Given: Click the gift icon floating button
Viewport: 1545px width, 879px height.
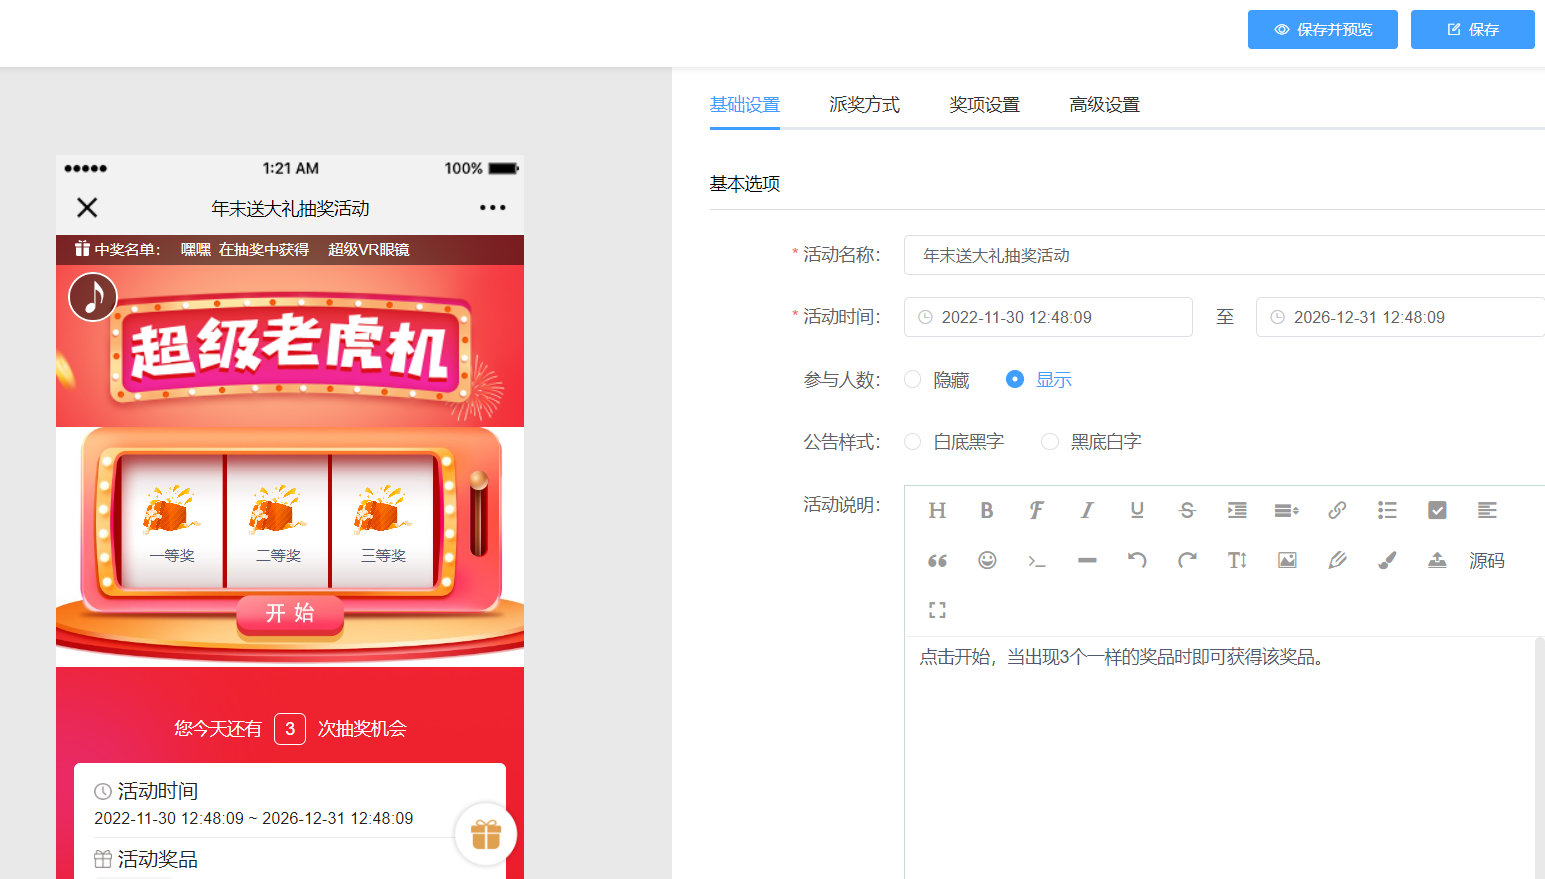Looking at the screenshot, I should [486, 834].
